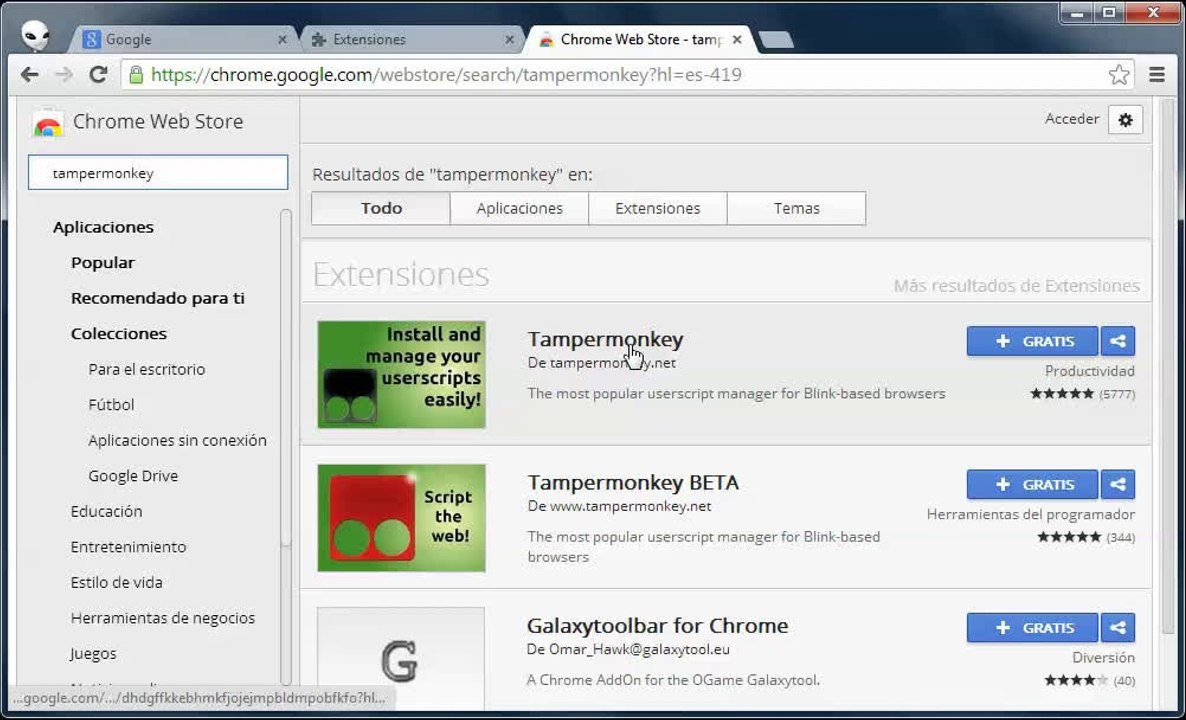Click the tampermonkey search box

pos(158,172)
